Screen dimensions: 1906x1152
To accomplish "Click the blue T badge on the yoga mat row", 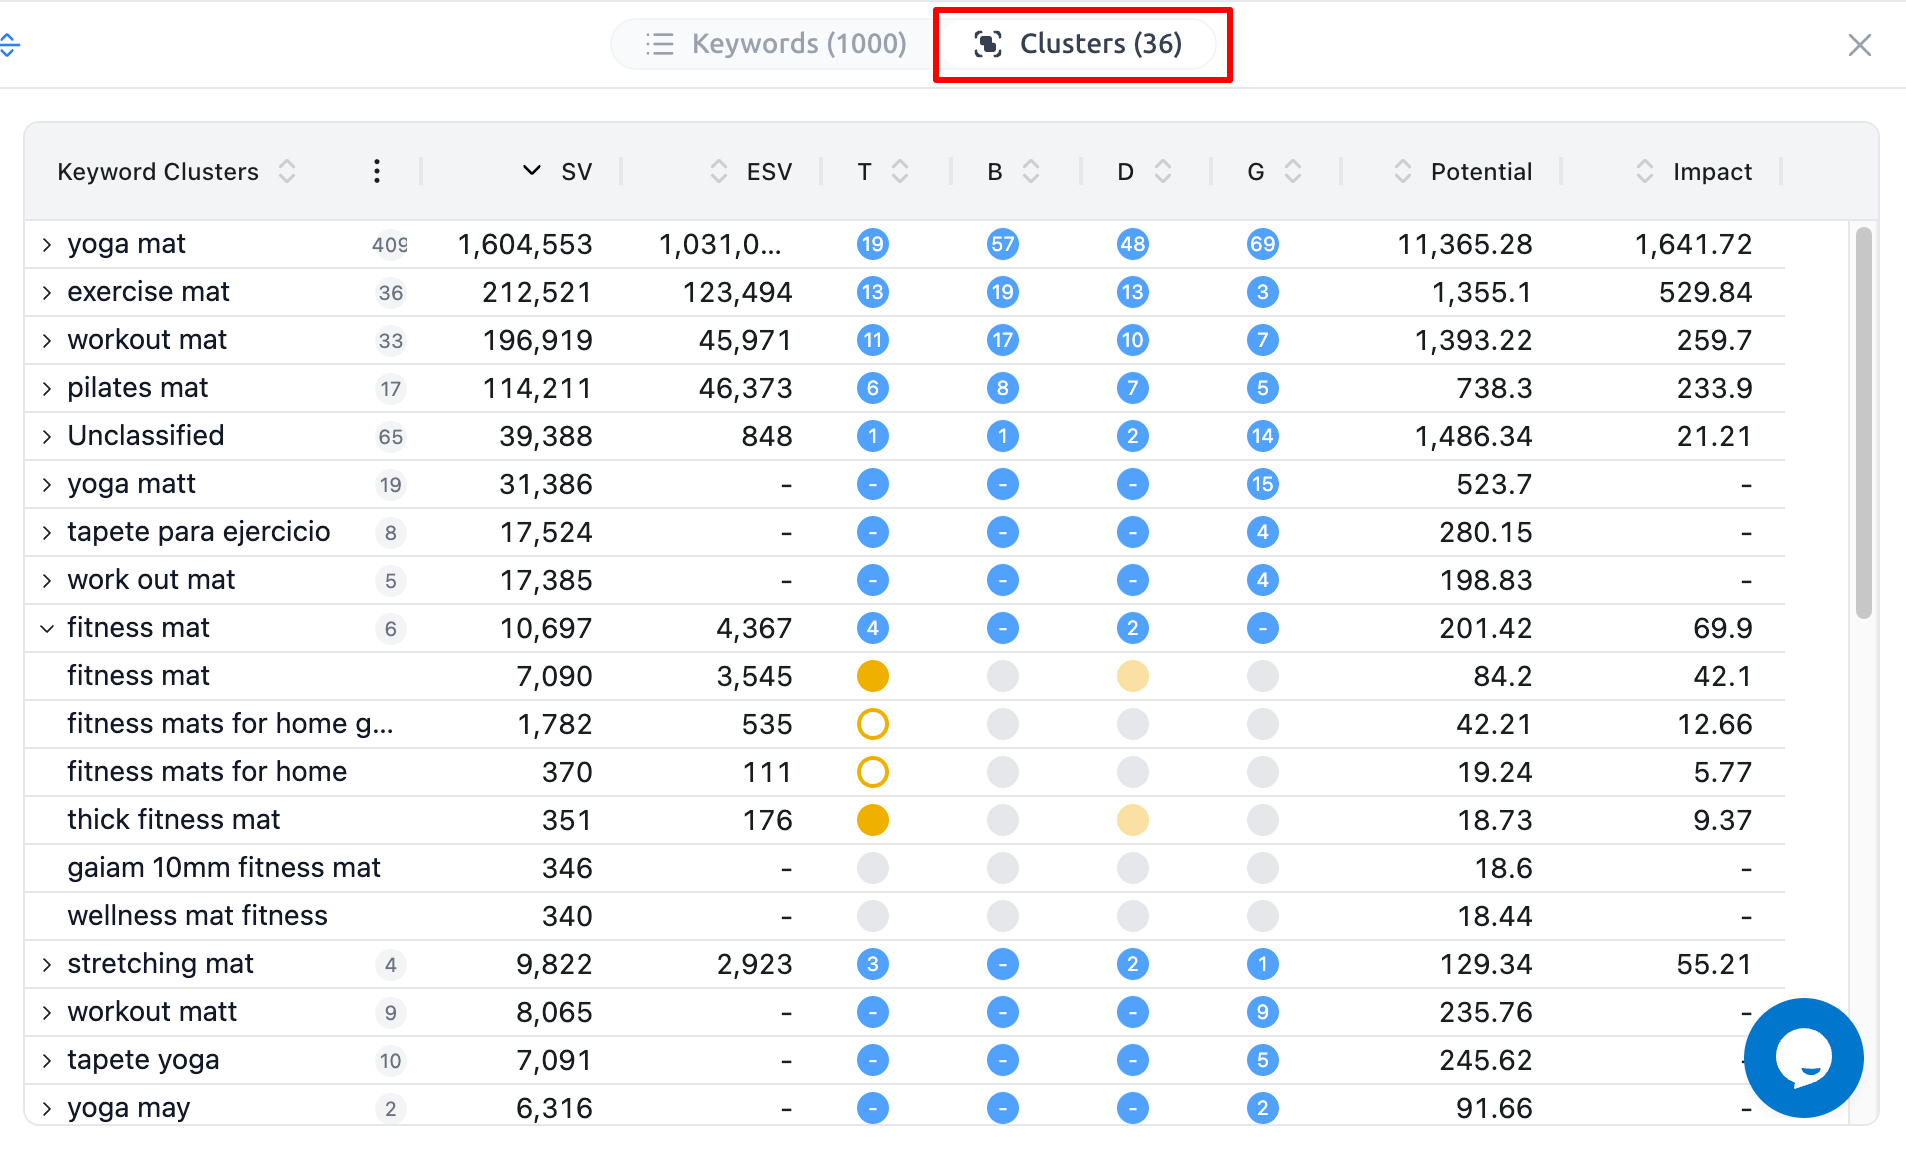I will click(x=872, y=243).
